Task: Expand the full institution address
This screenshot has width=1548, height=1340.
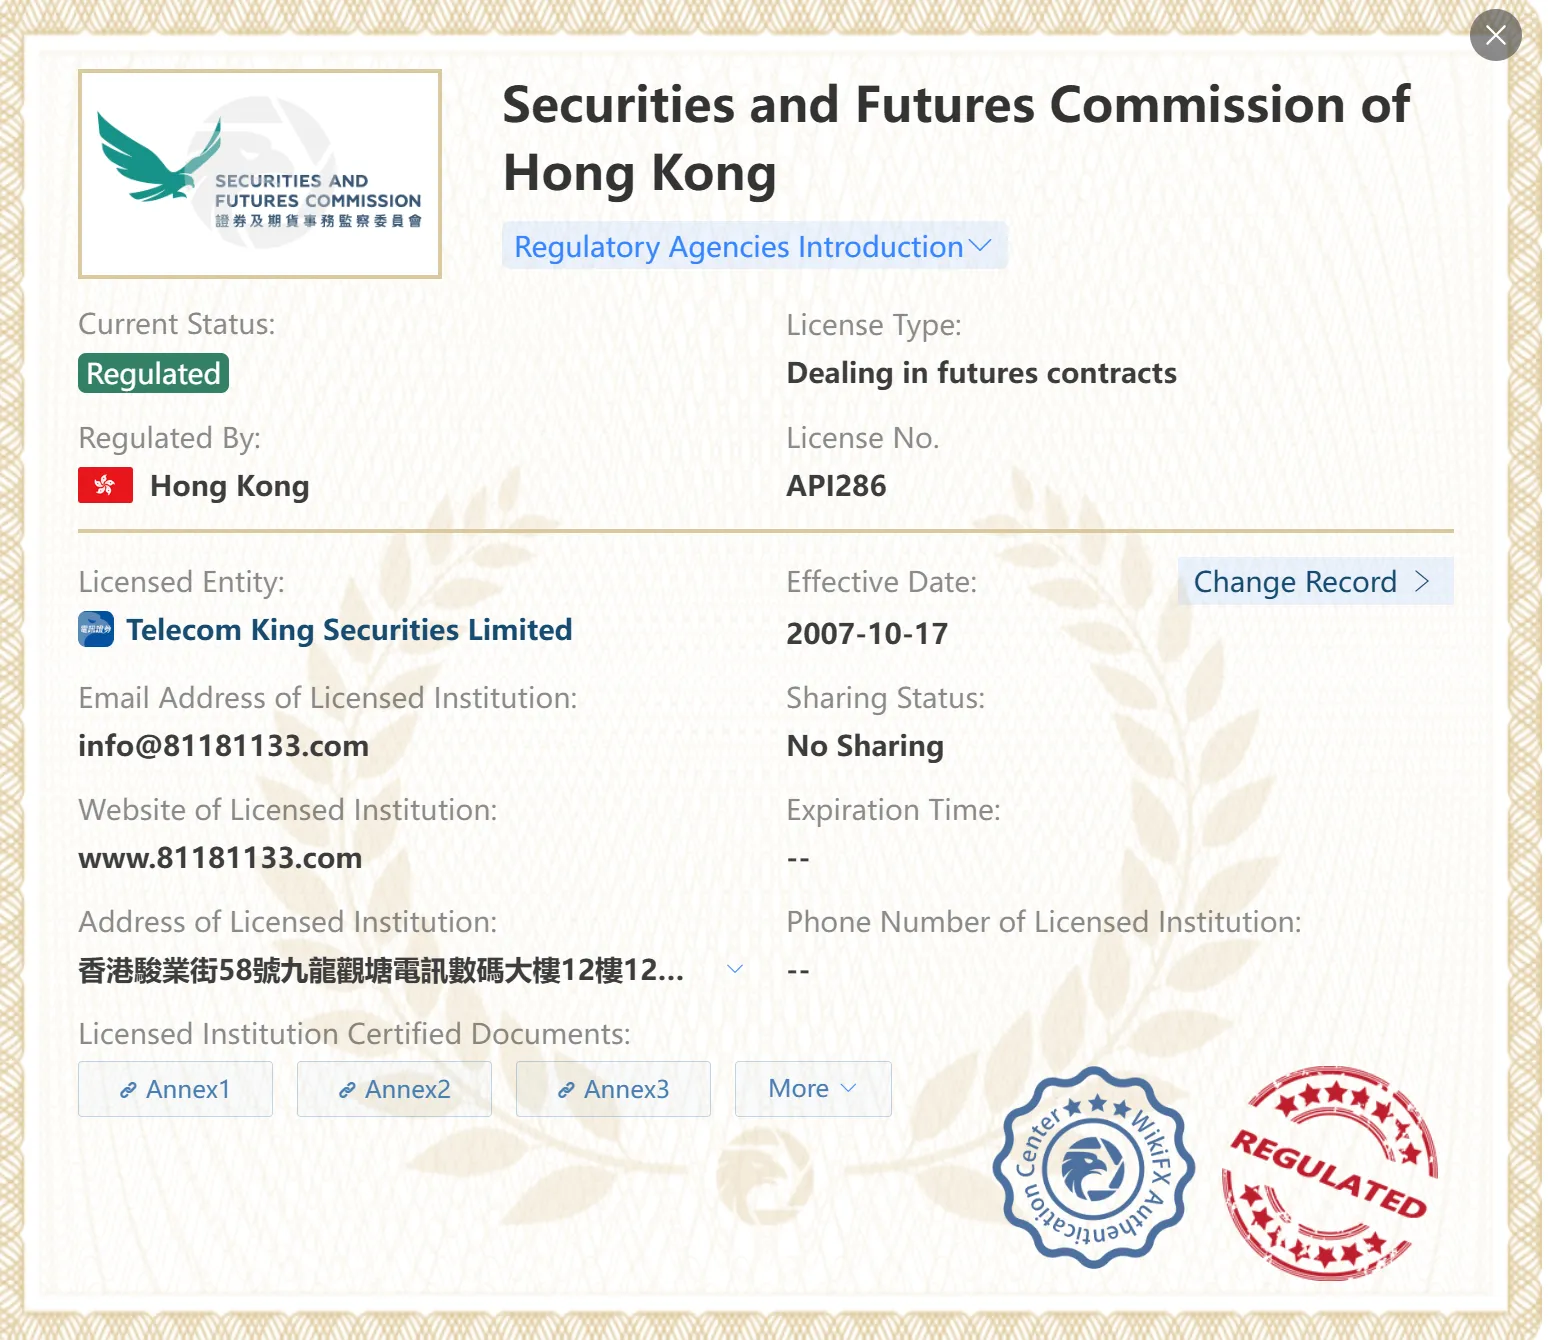Action: 735,969
